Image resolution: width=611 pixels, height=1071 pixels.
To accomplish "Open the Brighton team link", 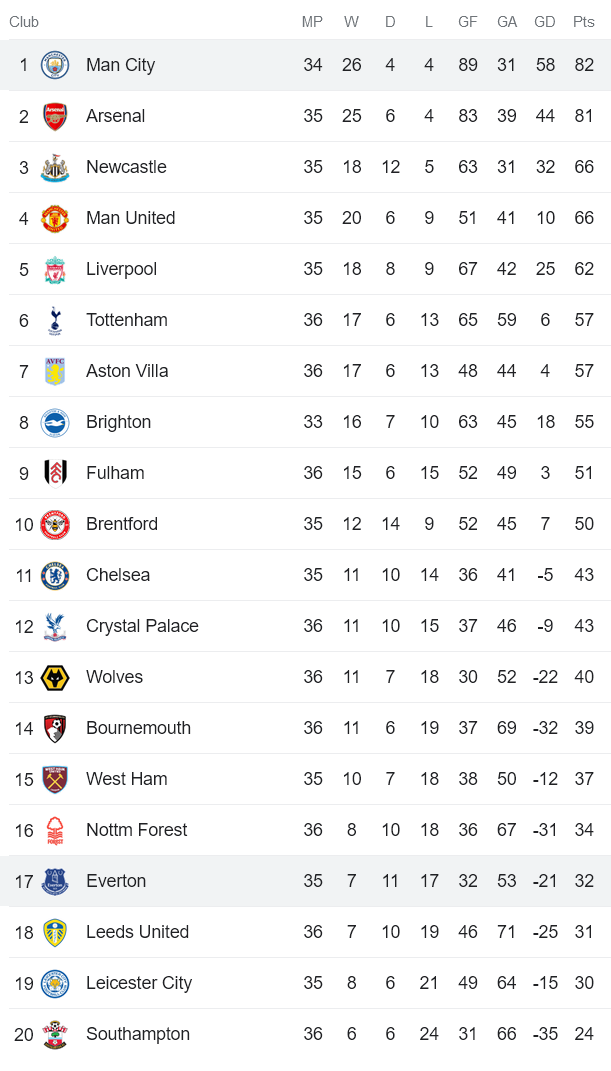I will coord(118,422).
